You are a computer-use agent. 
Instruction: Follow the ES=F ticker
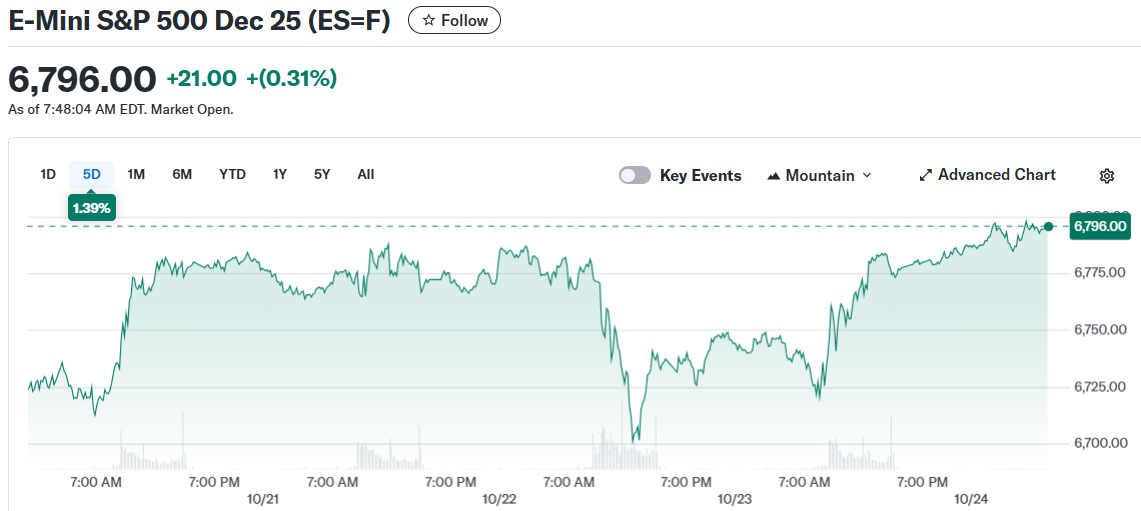[x=455, y=20]
